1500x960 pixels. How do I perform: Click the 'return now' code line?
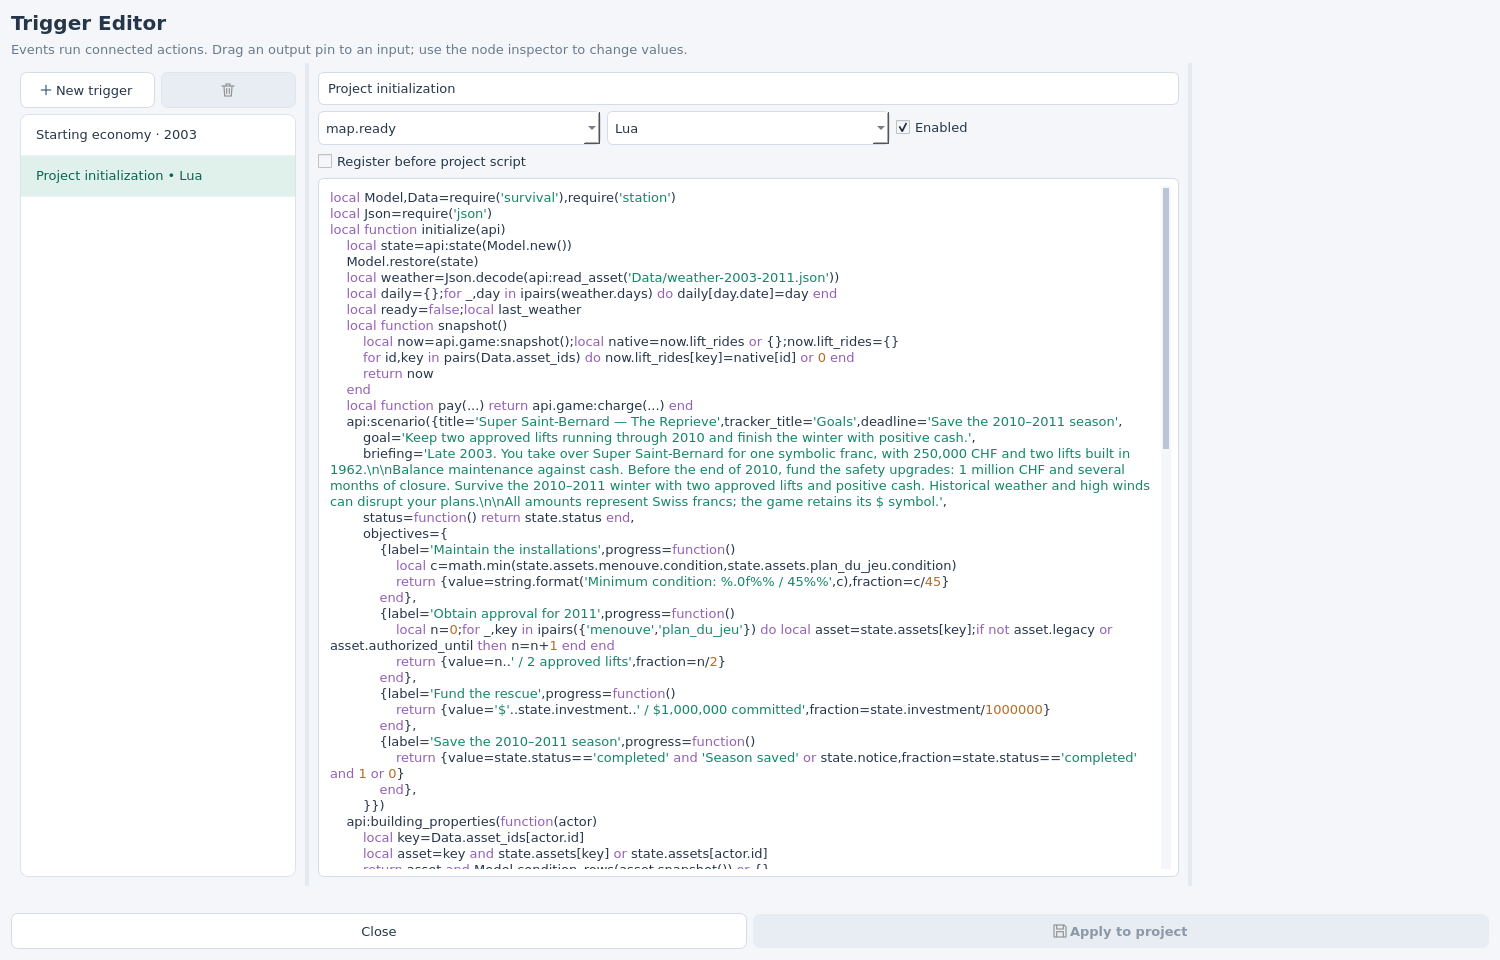[x=398, y=374]
